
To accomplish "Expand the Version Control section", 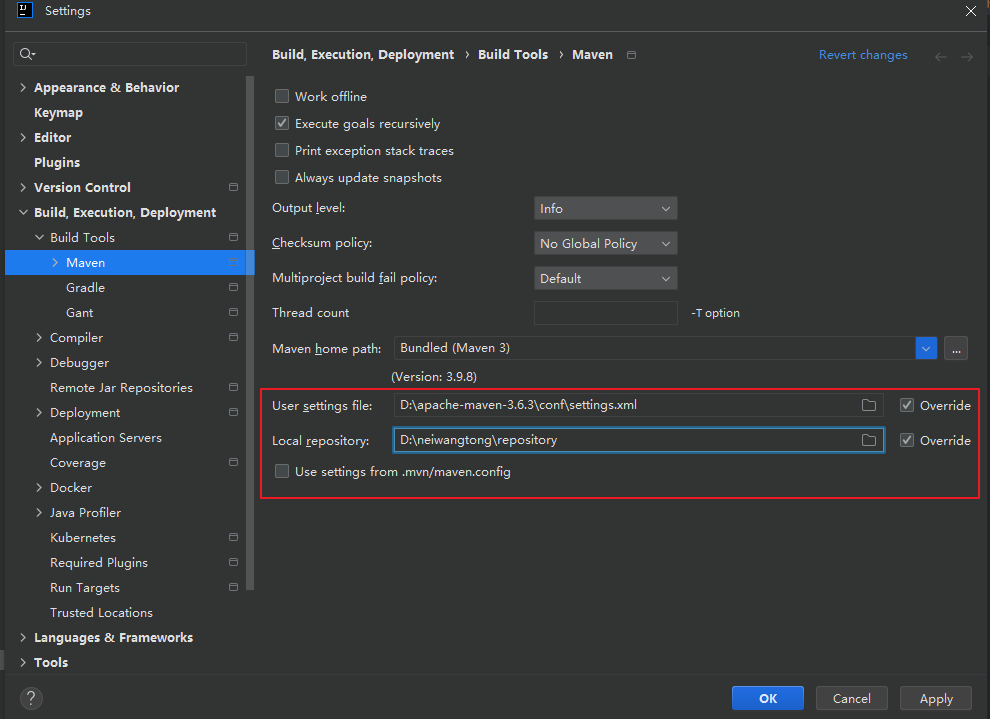I will [x=23, y=187].
